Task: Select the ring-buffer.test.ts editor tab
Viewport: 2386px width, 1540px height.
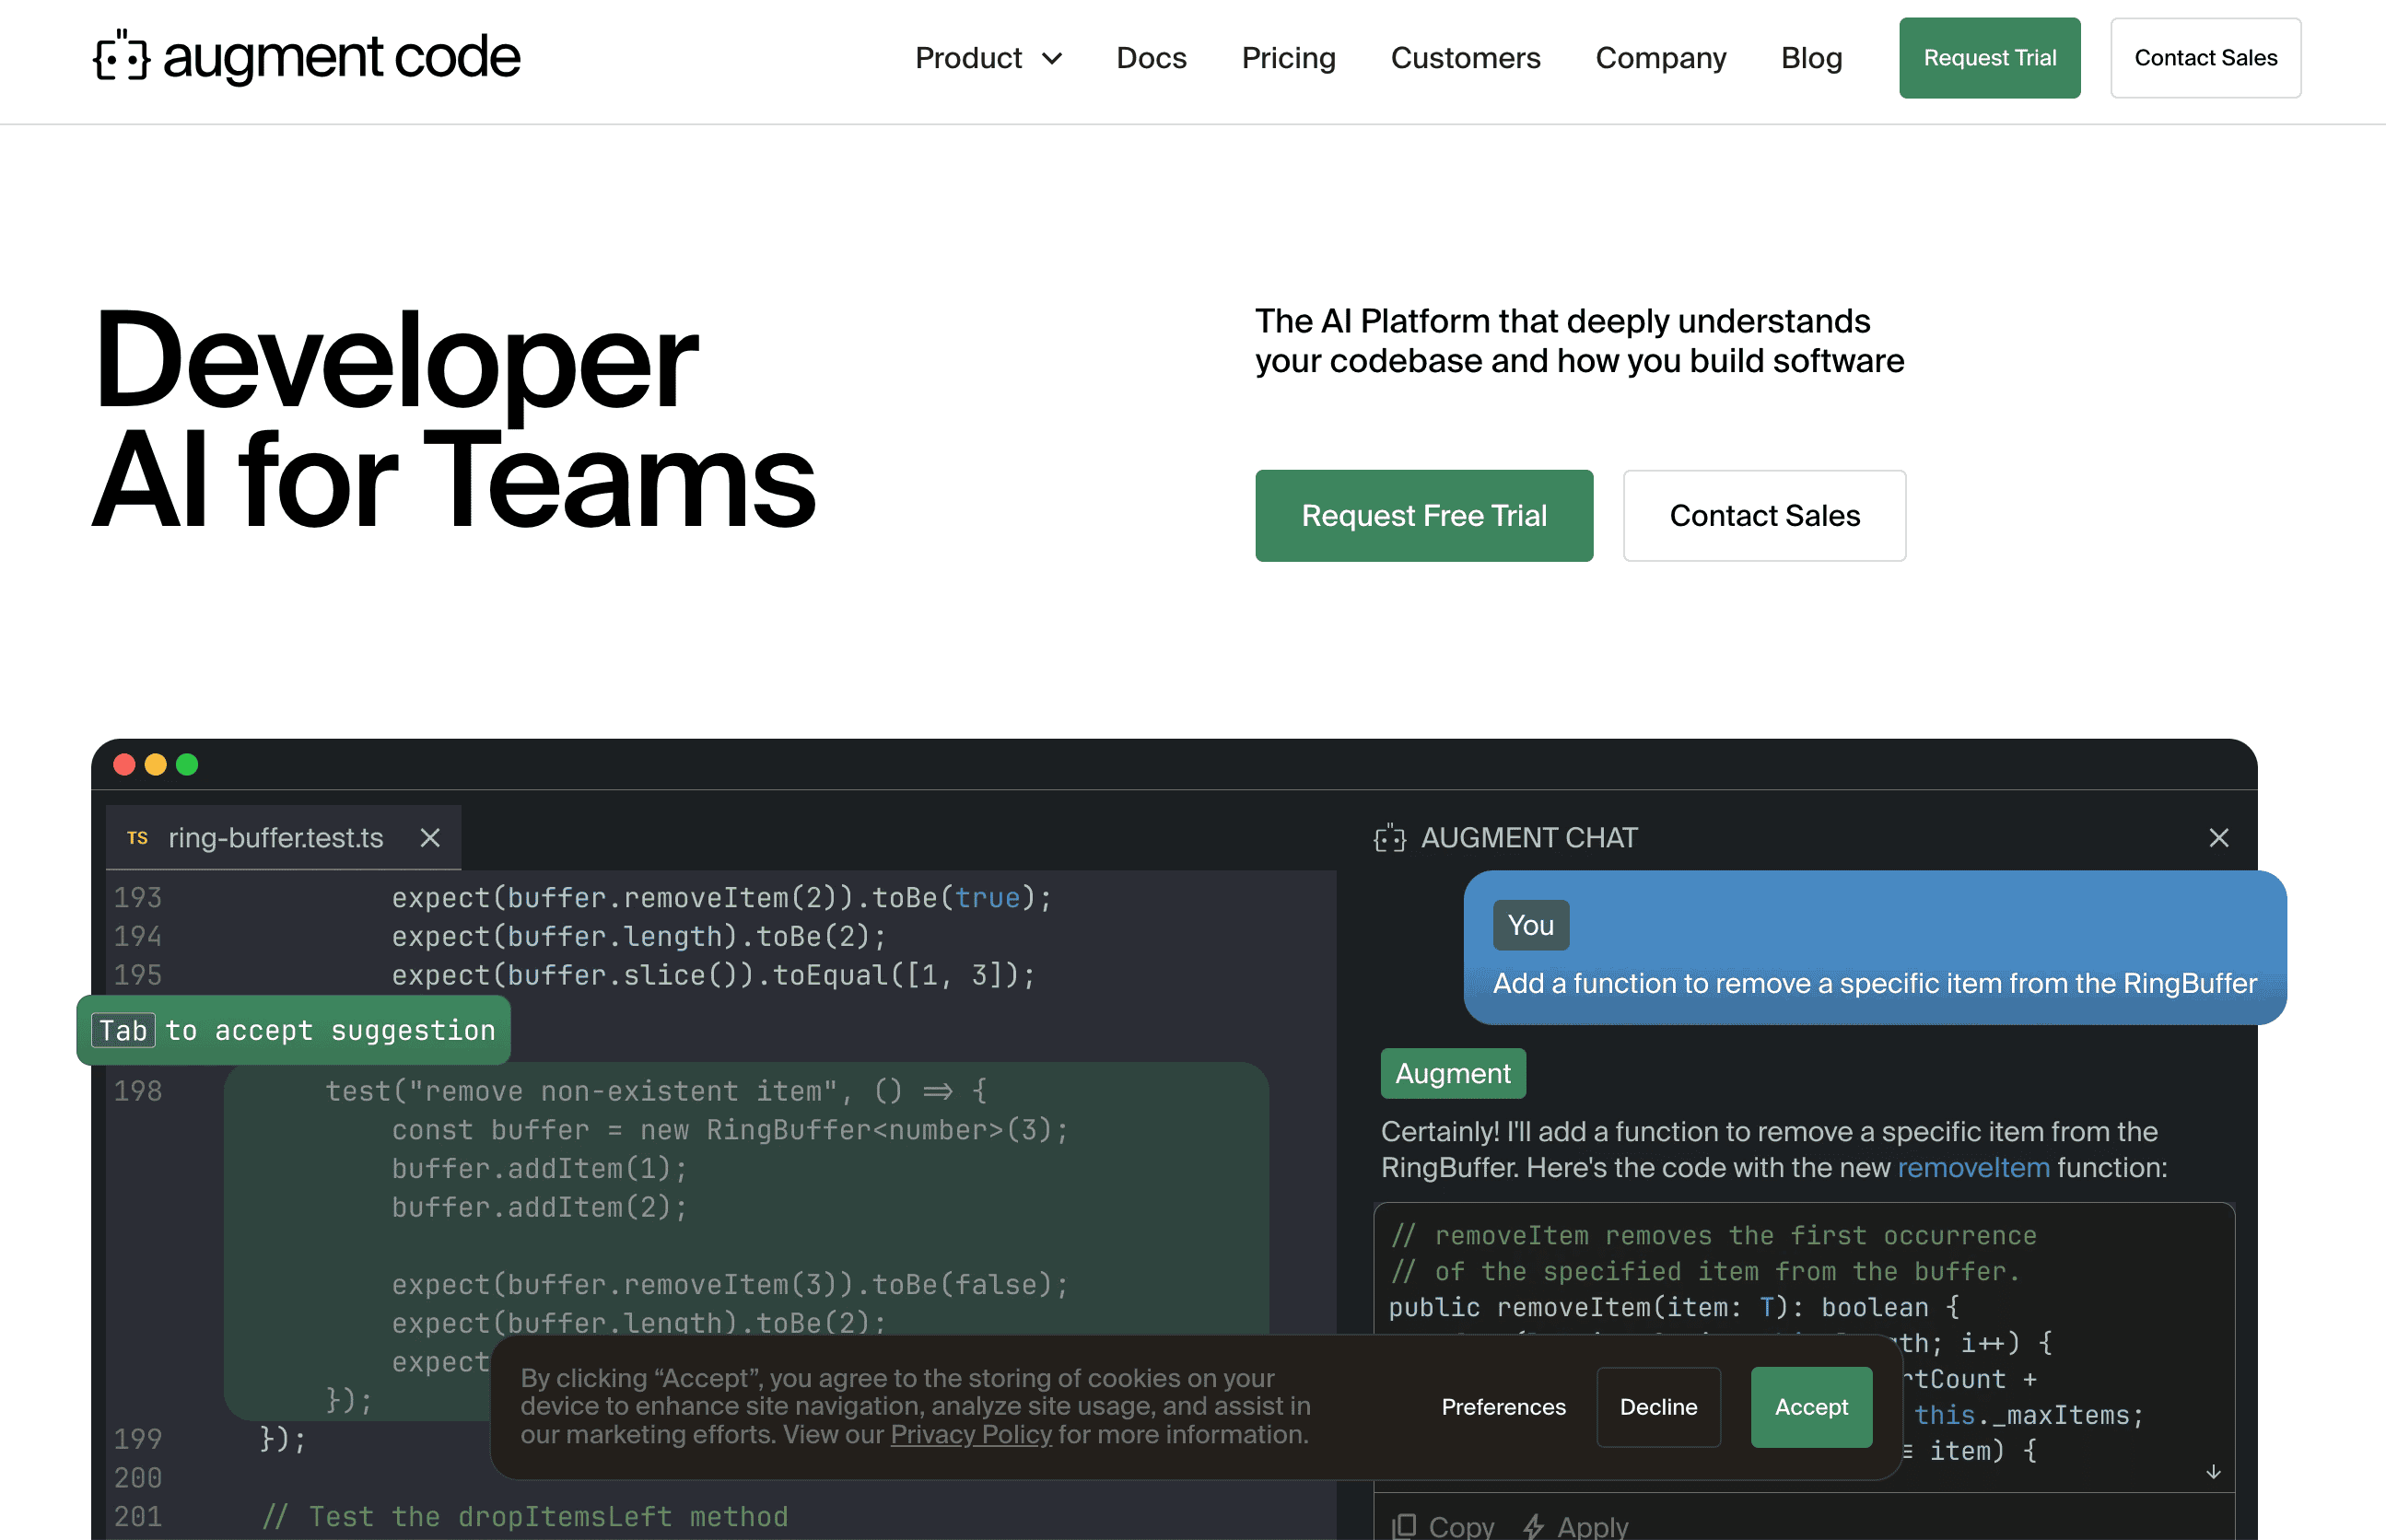Action: [x=283, y=837]
